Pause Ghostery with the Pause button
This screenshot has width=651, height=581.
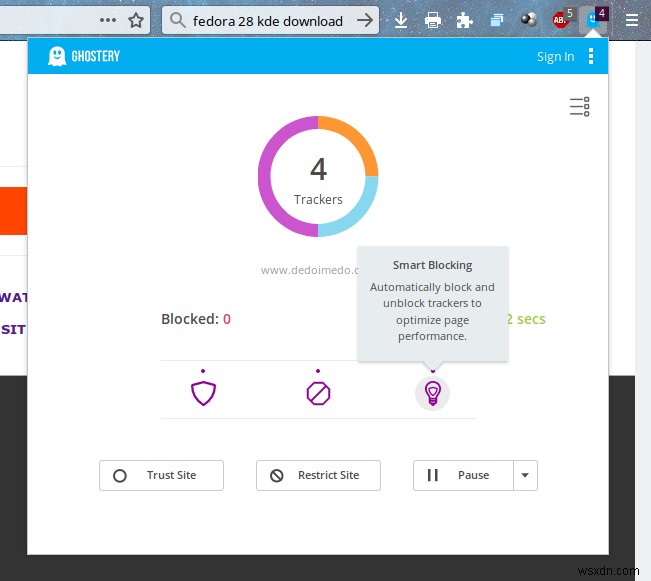point(463,475)
